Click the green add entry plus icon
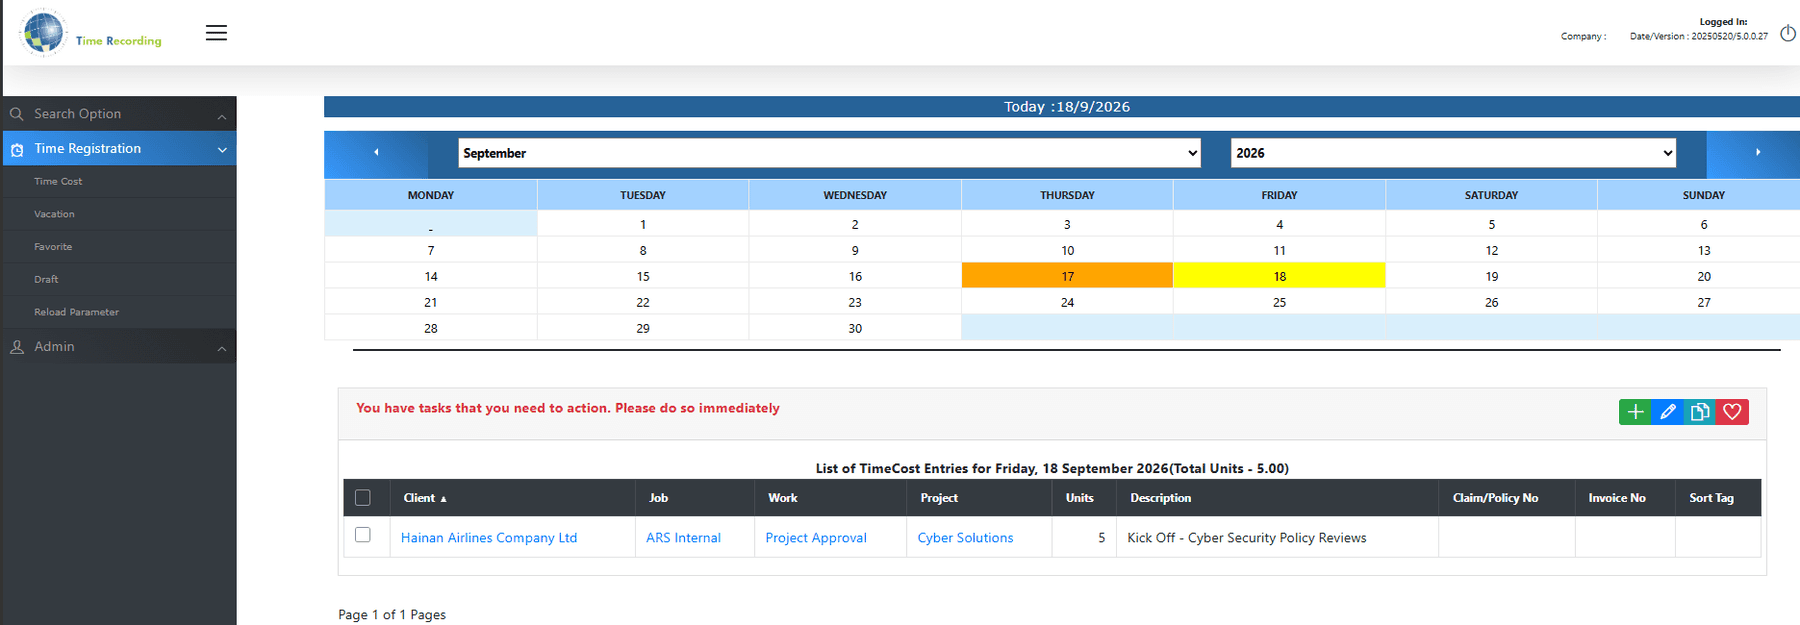This screenshot has height=625, width=1800. 1635,412
